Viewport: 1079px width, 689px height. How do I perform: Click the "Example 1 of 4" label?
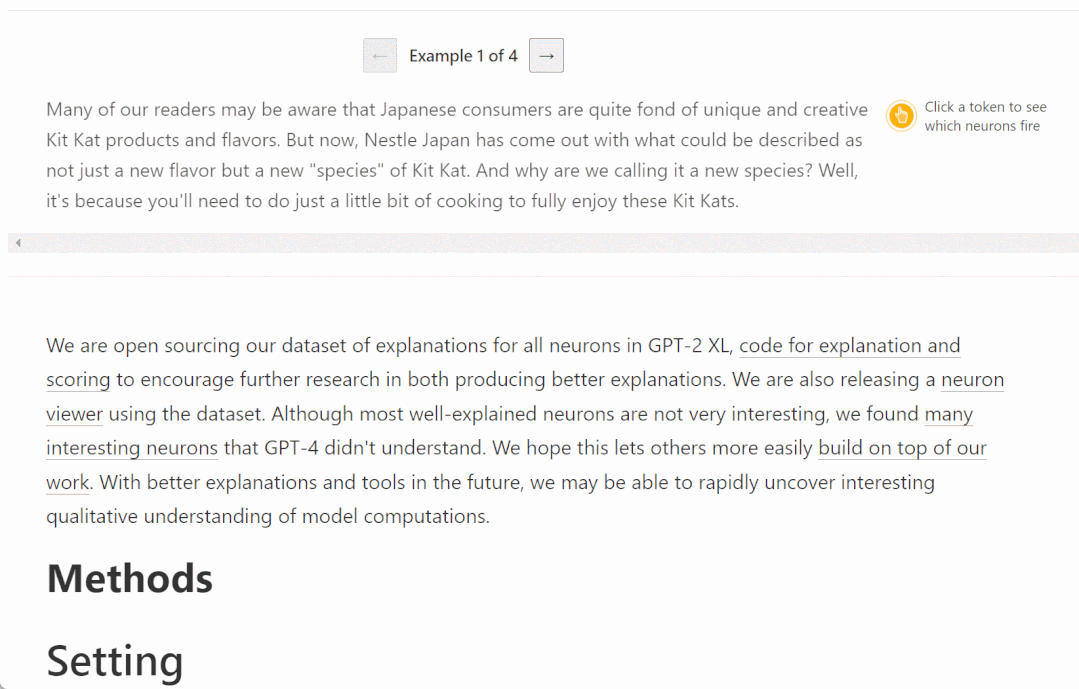[x=463, y=55]
